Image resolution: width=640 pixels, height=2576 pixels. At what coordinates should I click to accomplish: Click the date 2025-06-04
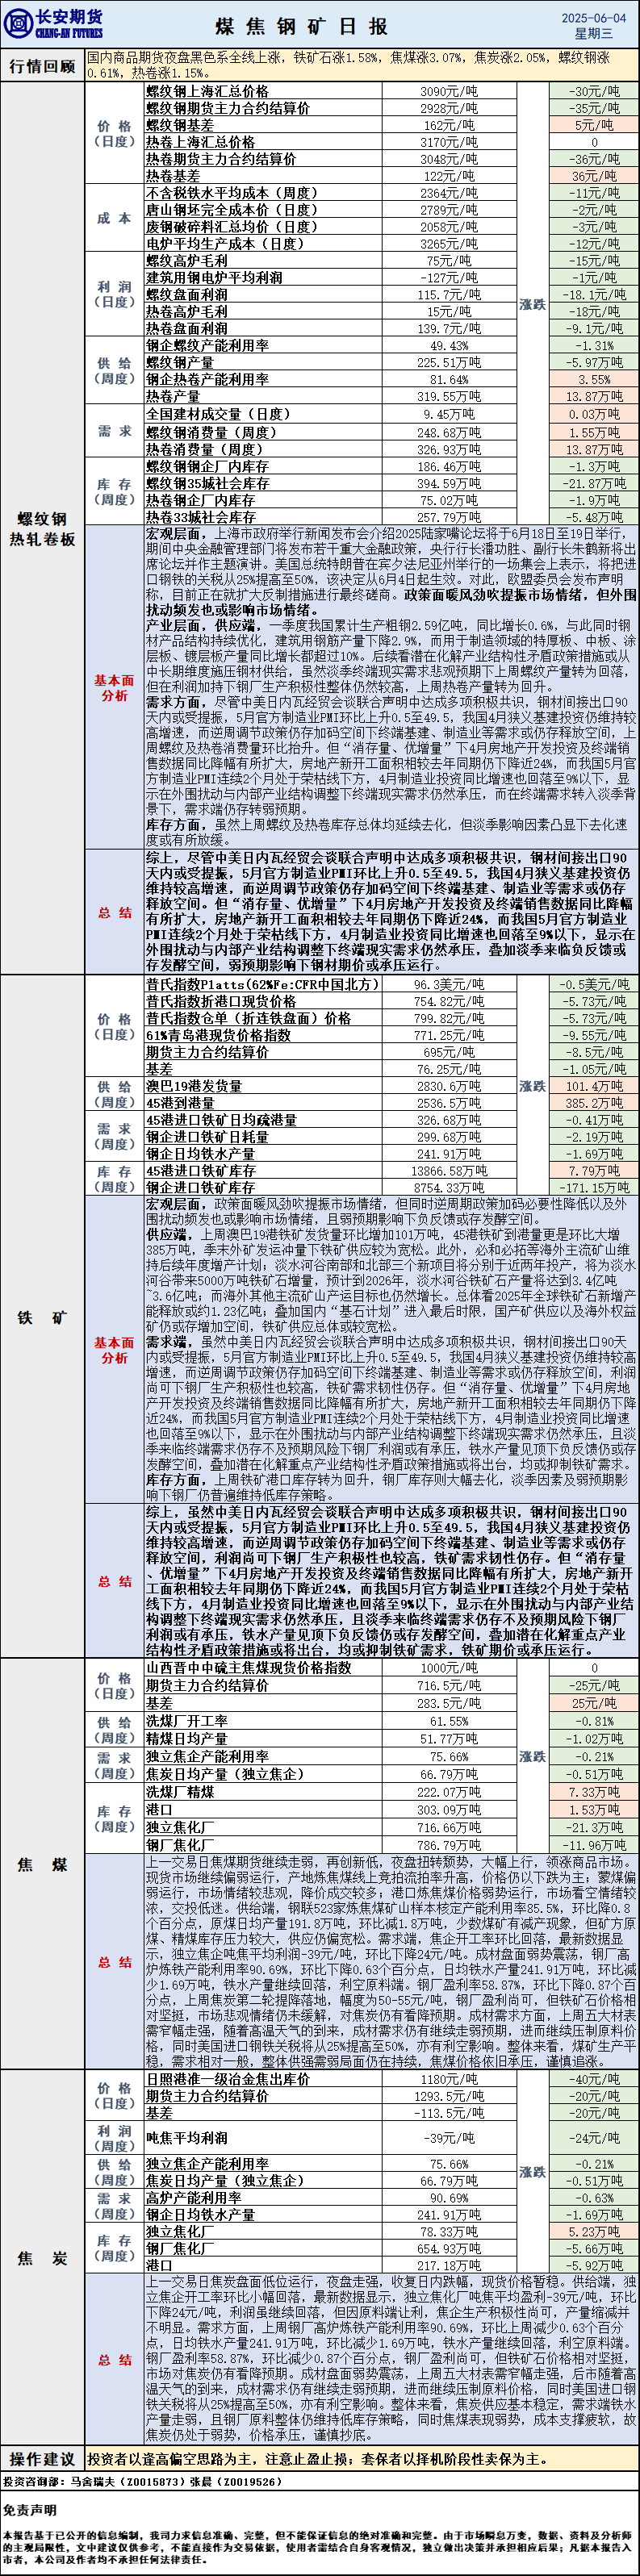(593, 18)
